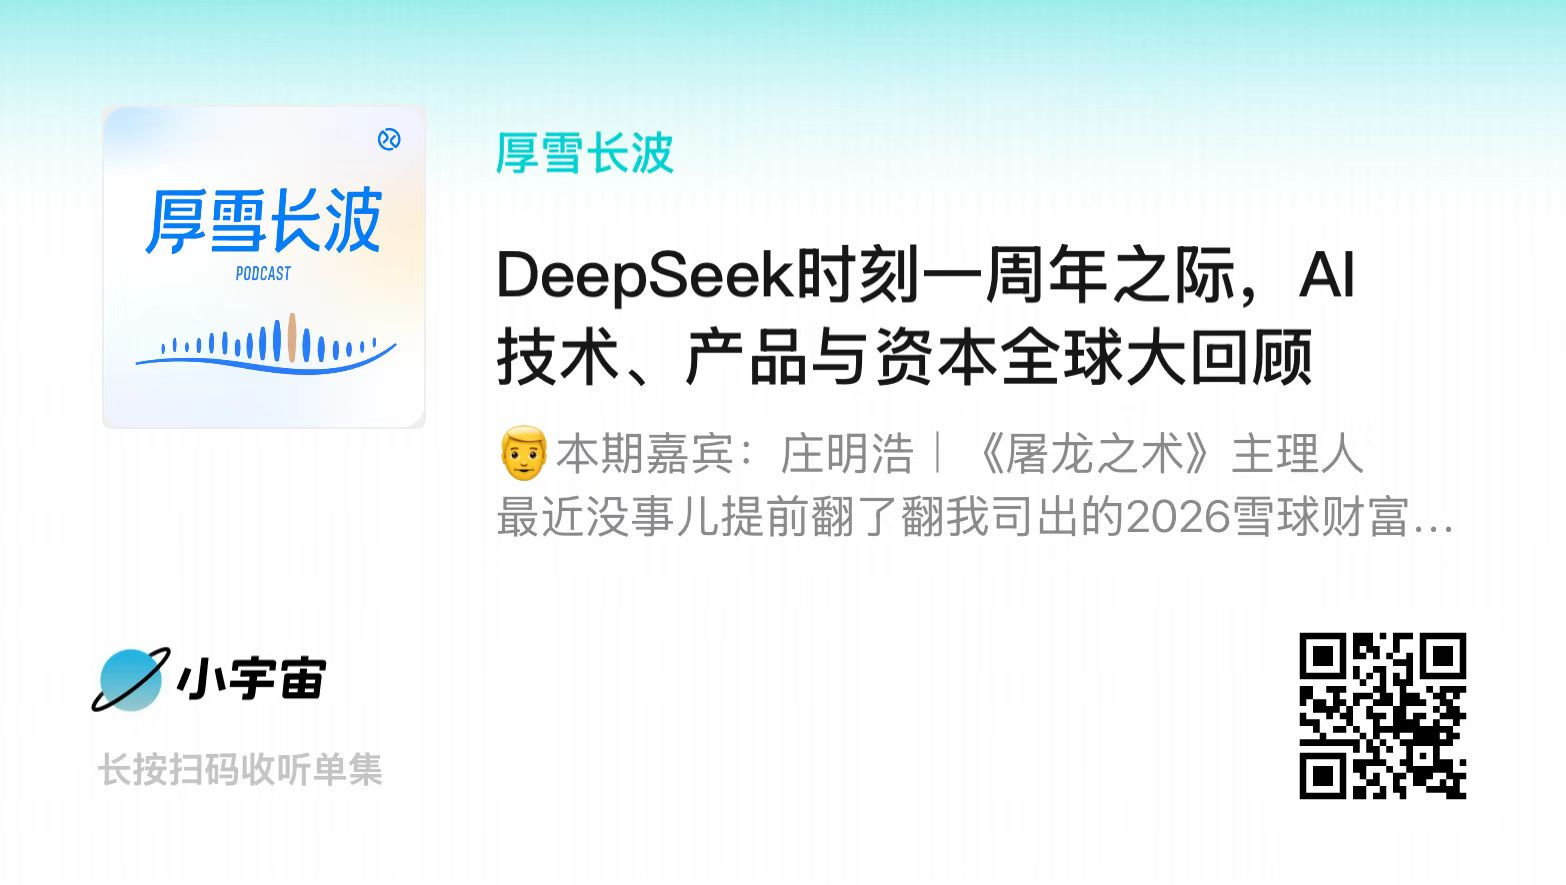The width and height of the screenshot is (1566, 885).
Task: Click the blue waveform graphic on the cover
Action: (x=266, y=344)
